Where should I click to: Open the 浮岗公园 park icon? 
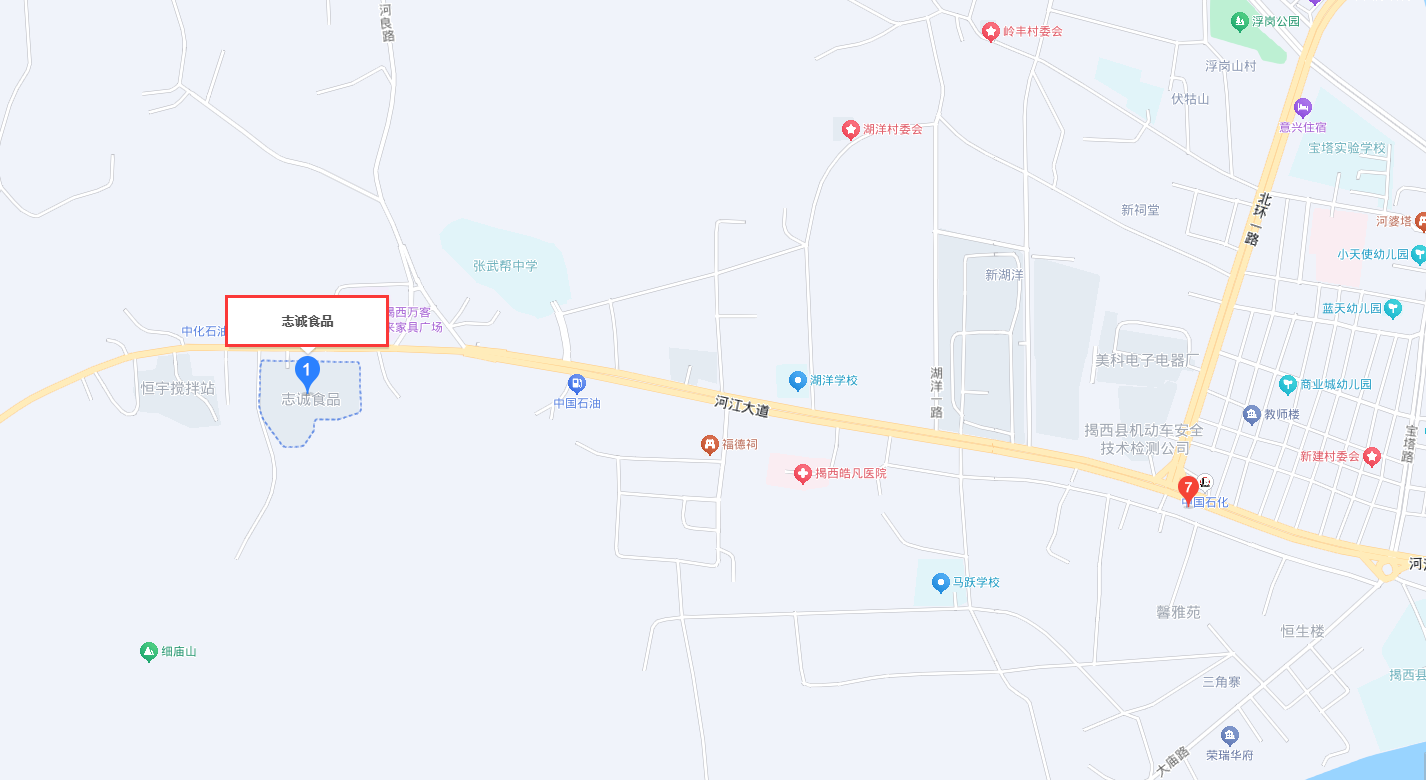coord(1240,21)
